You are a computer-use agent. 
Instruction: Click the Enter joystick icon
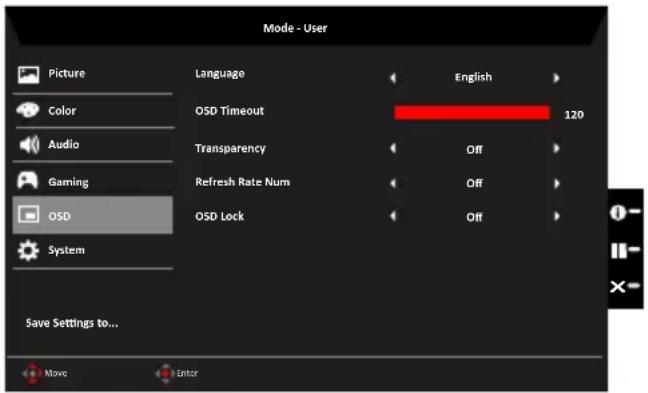(x=165, y=373)
